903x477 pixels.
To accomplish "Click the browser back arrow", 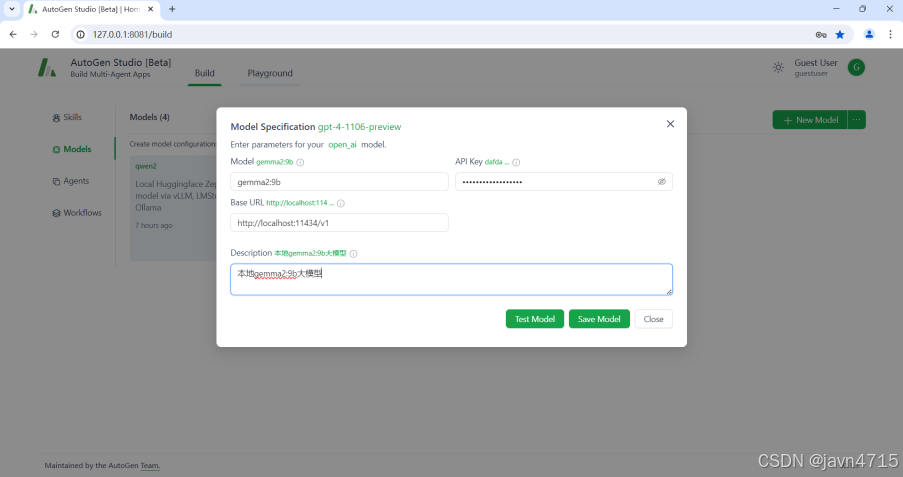I will [x=13, y=35].
